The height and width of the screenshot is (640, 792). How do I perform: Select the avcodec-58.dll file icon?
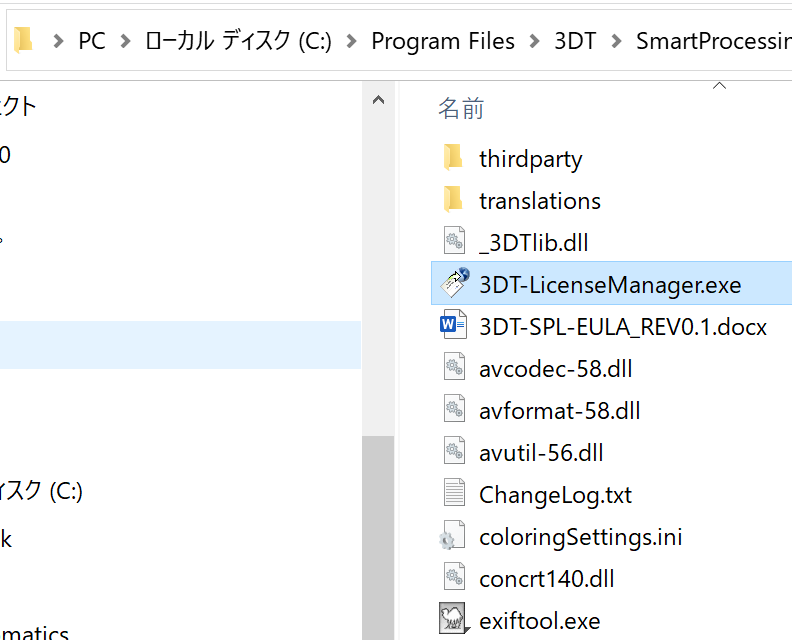[x=454, y=366]
